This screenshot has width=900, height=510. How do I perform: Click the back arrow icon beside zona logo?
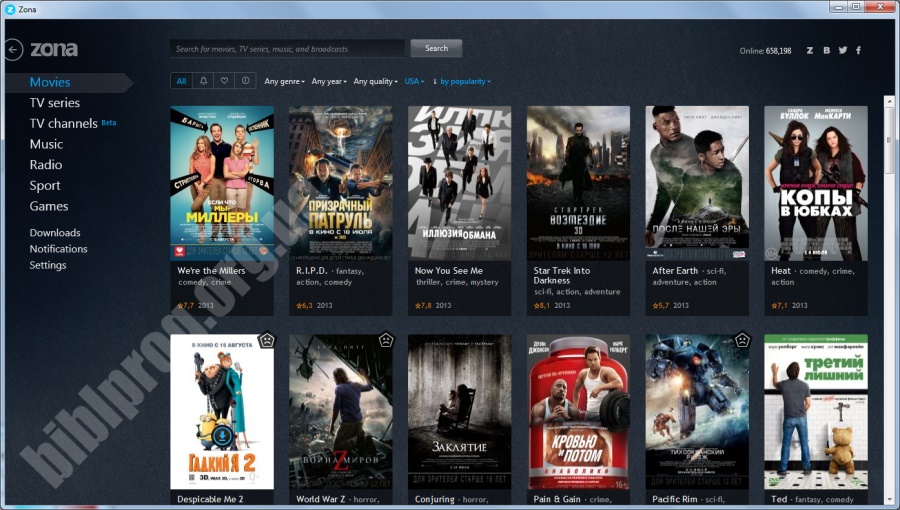click(14, 50)
